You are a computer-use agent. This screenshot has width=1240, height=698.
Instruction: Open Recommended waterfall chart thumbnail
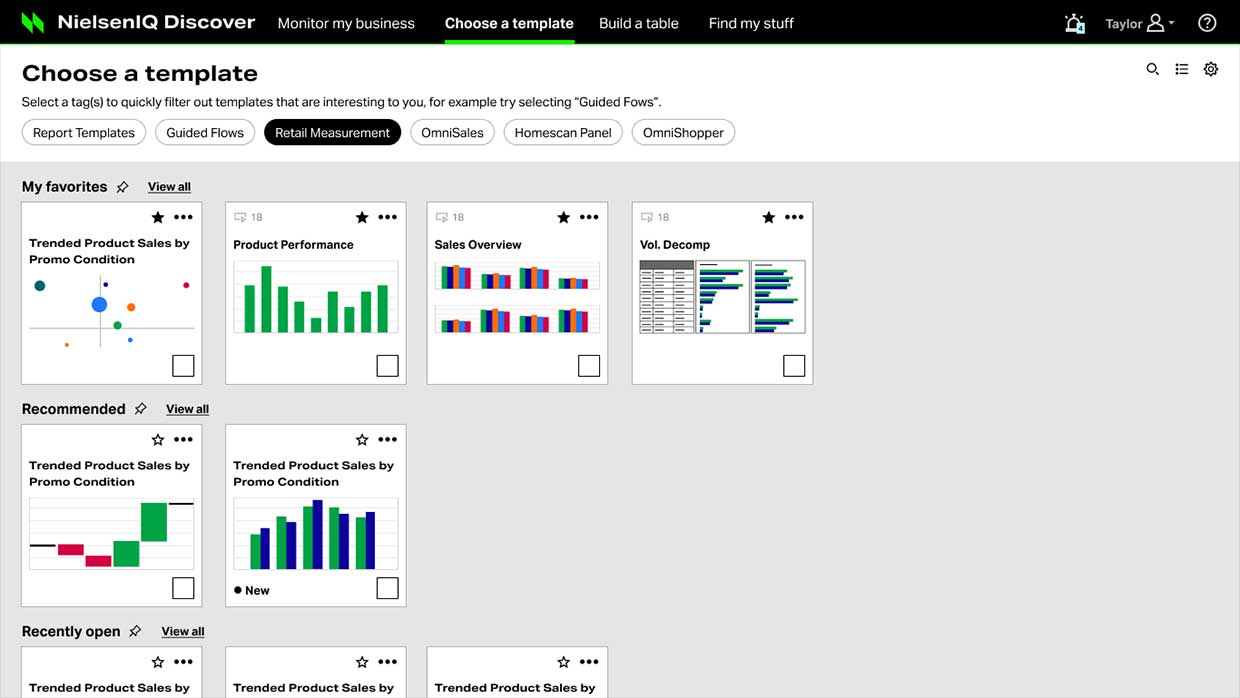(x=112, y=534)
